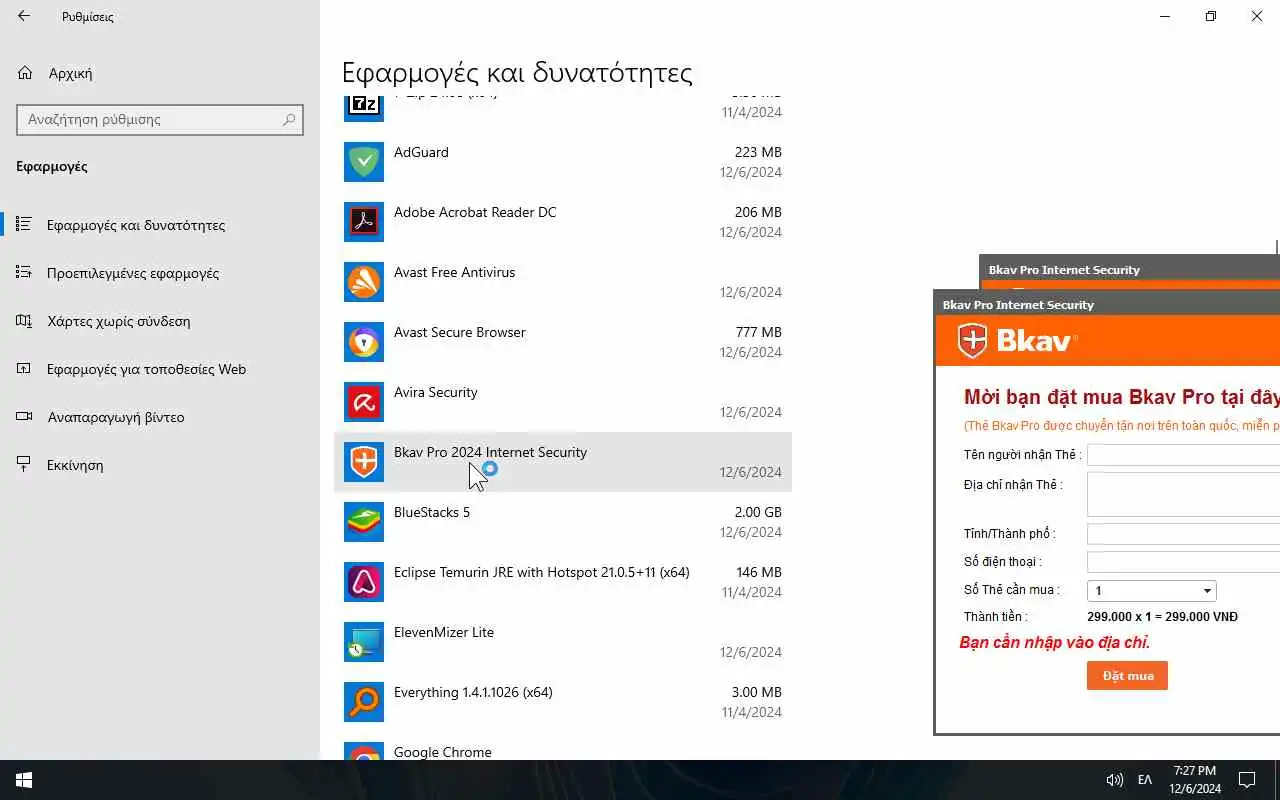This screenshot has width=1280, height=800.
Task: Select the Adobe Acrobat Reader DC entry text
Action: pos(475,212)
